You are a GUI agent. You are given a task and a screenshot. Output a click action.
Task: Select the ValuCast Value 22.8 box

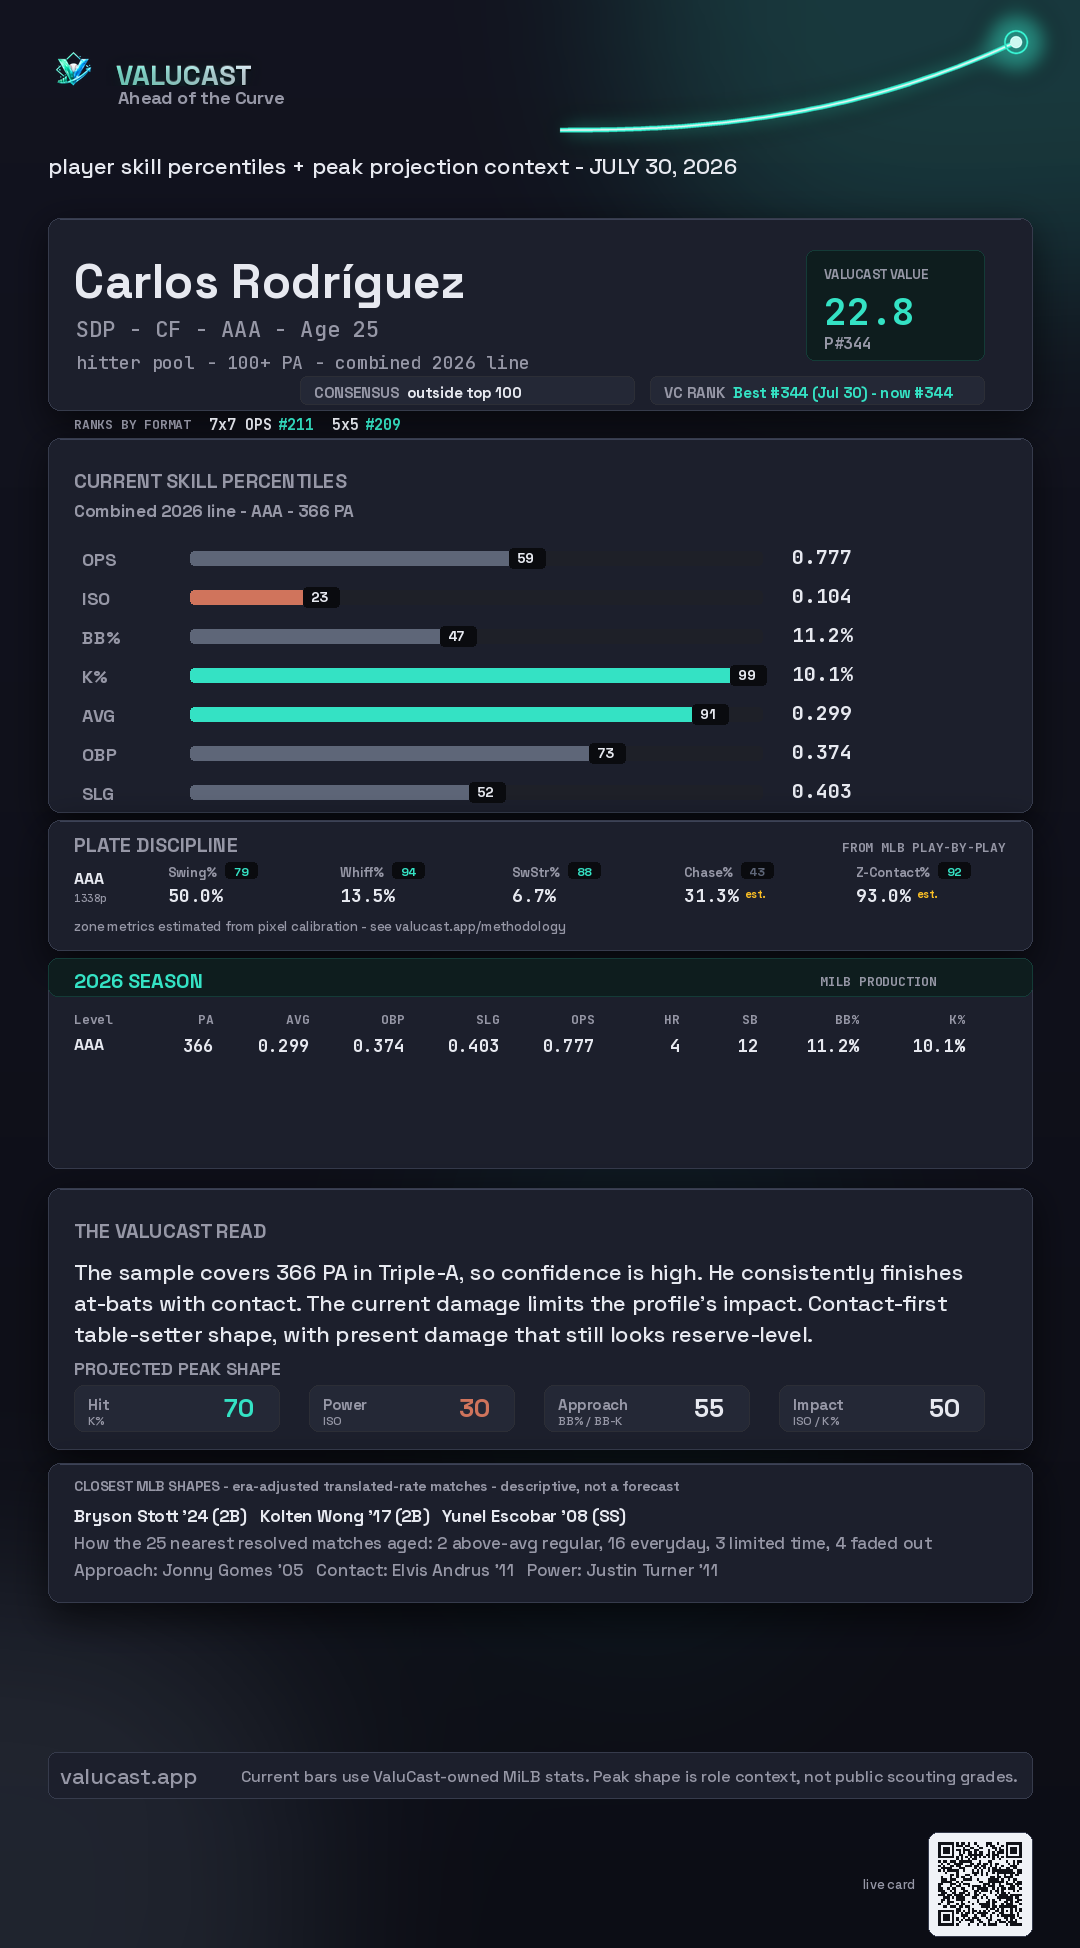(x=895, y=305)
